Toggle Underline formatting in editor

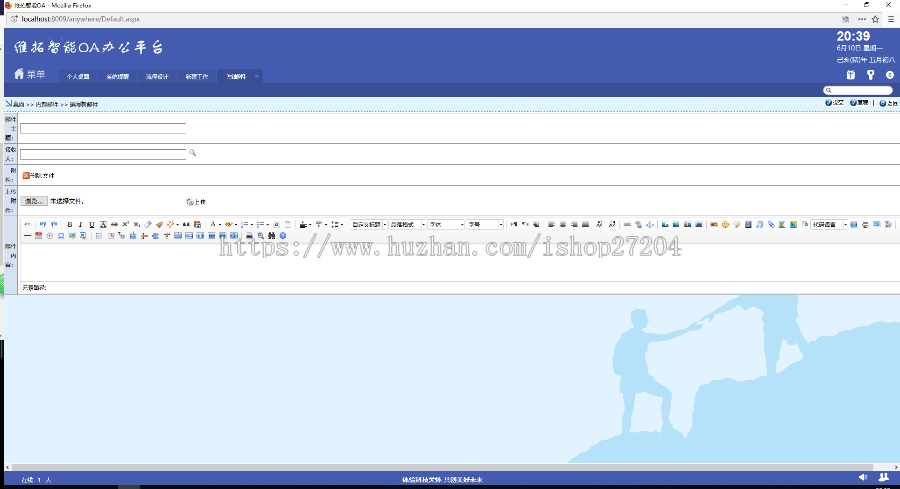tap(91, 224)
